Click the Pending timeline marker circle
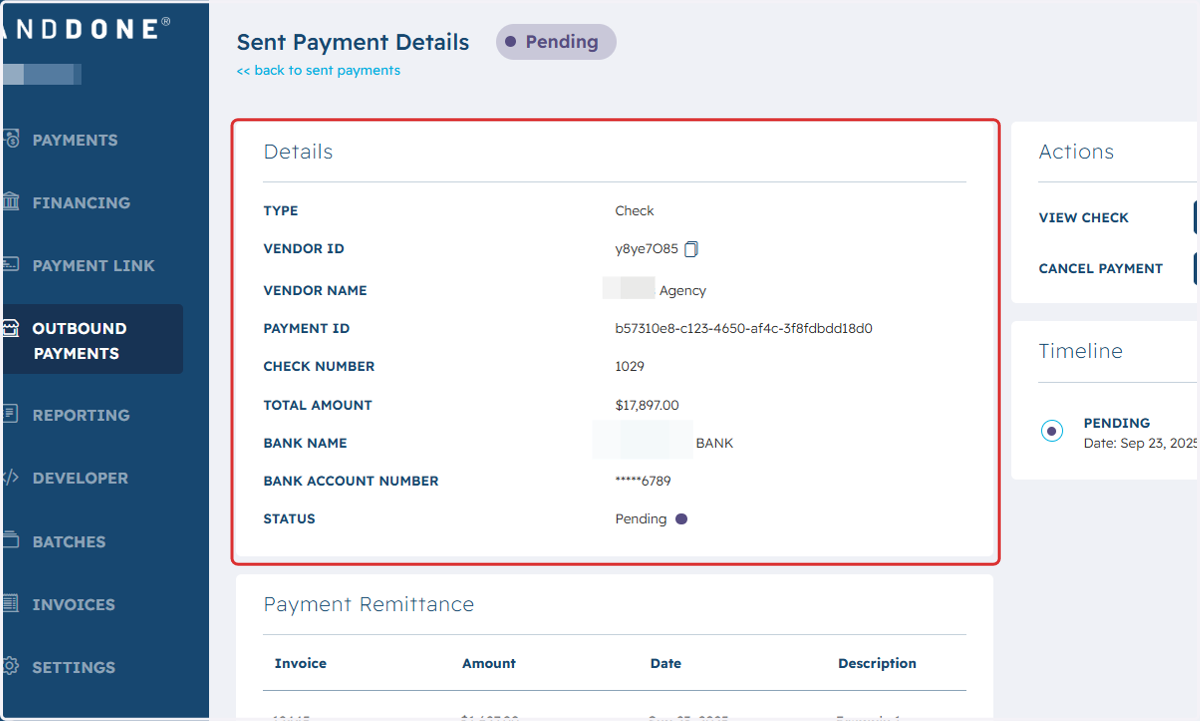The image size is (1200, 721). click(1052, 431)
